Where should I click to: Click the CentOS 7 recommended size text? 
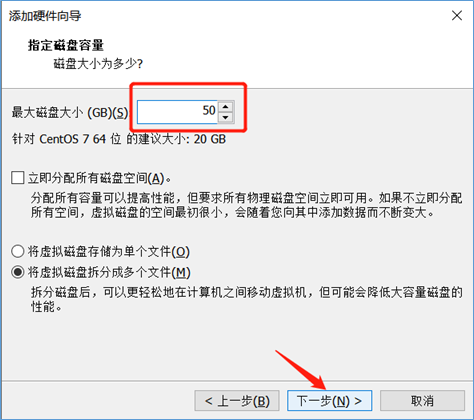tap(119, 139)
